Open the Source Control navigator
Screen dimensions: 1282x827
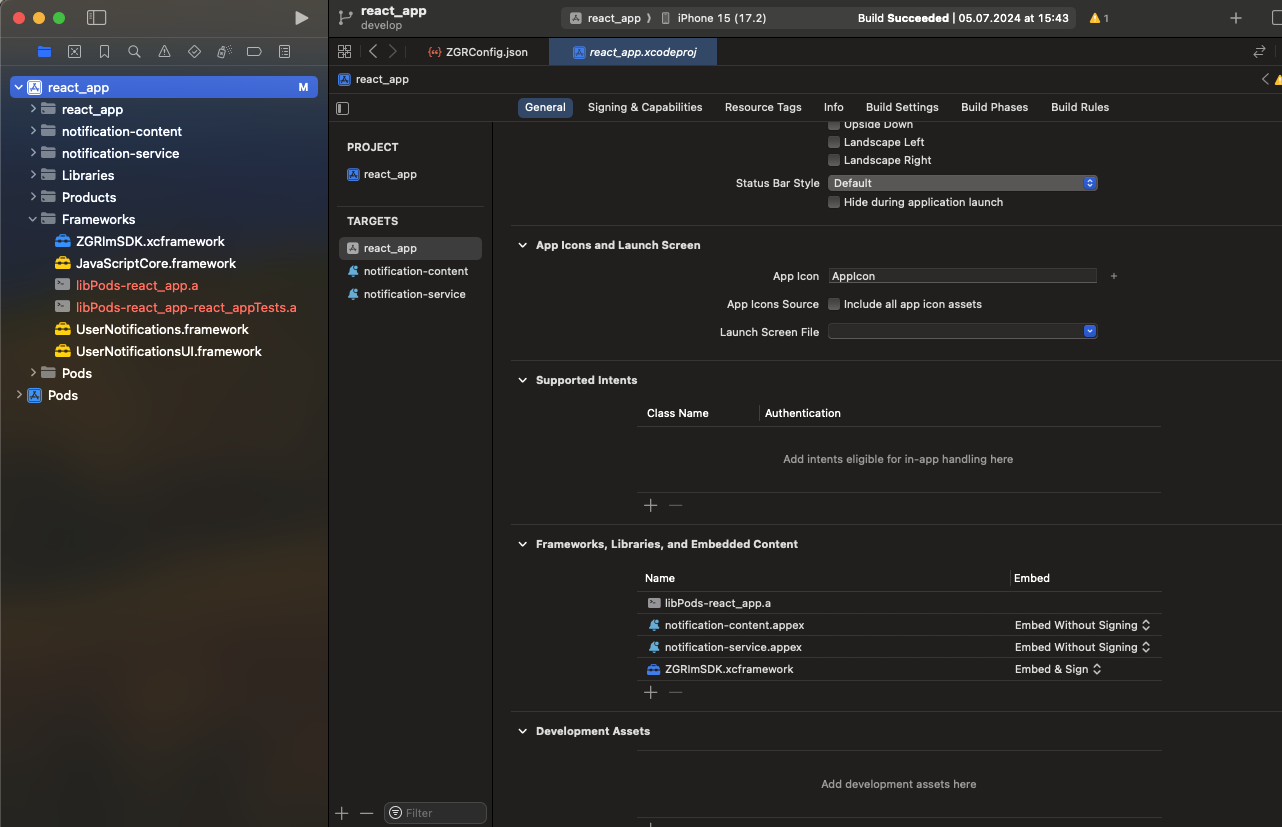click(x=74, y=51)
